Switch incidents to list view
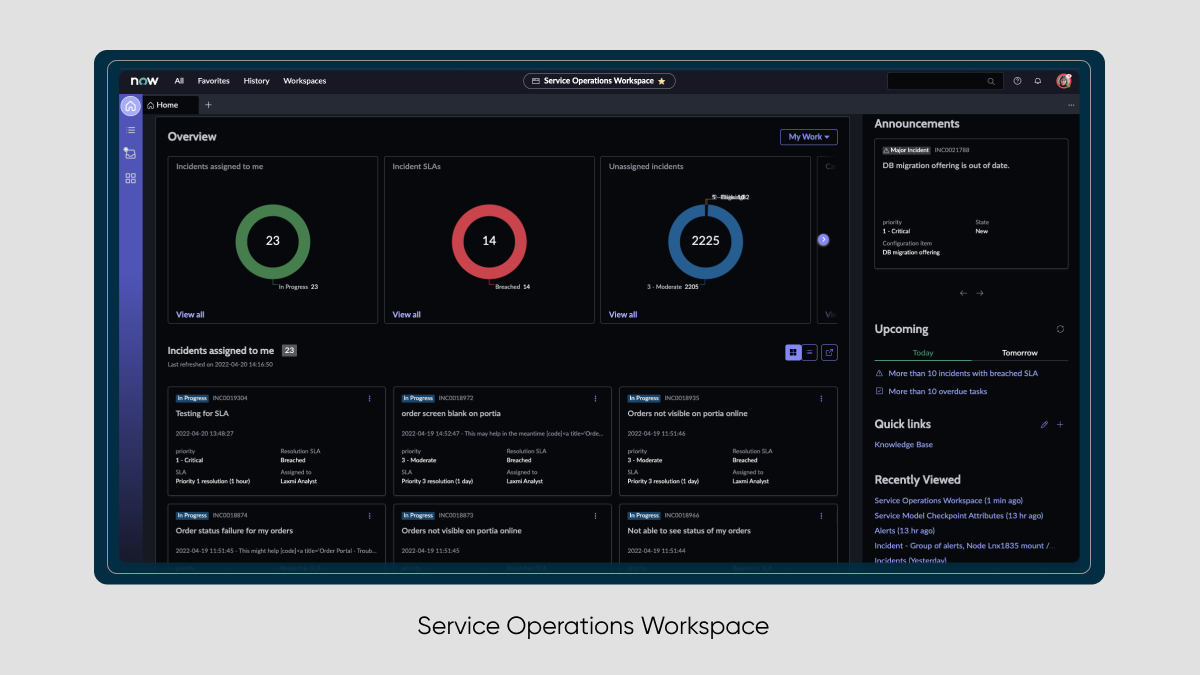The image size is (1200, 675). coord(810,352)
